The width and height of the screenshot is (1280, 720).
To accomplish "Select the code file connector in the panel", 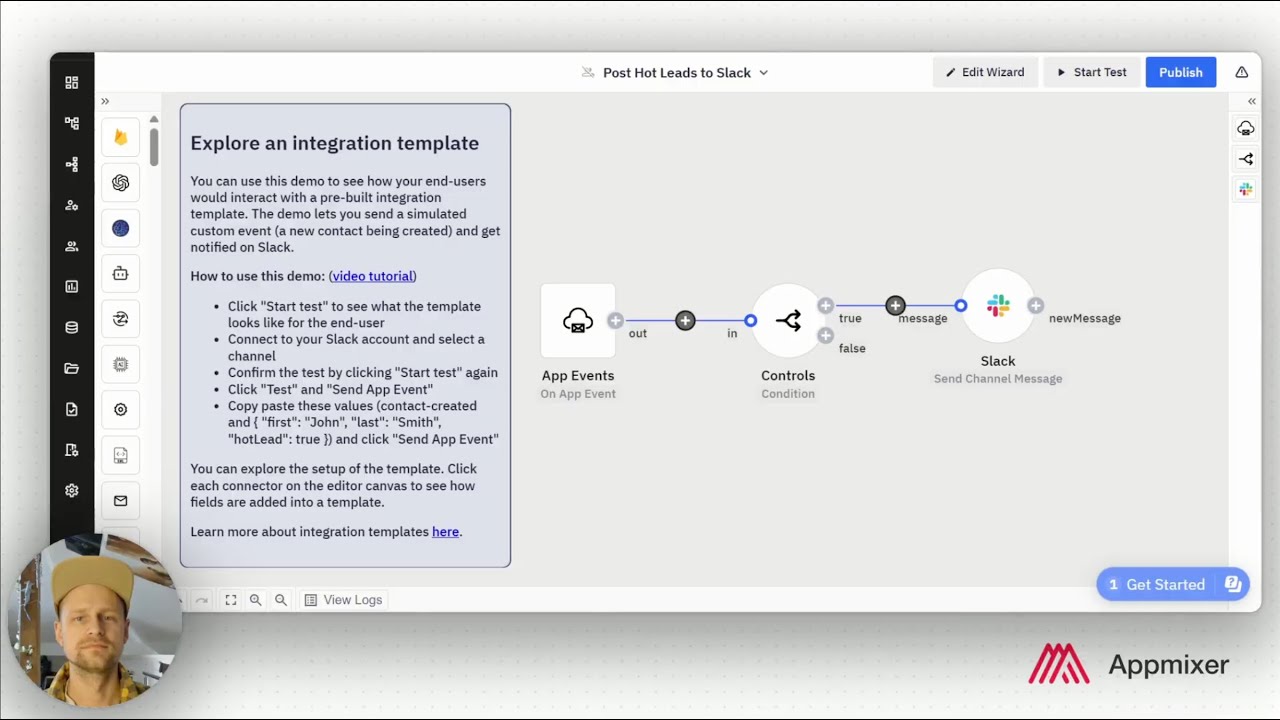I will click(121, 455).
